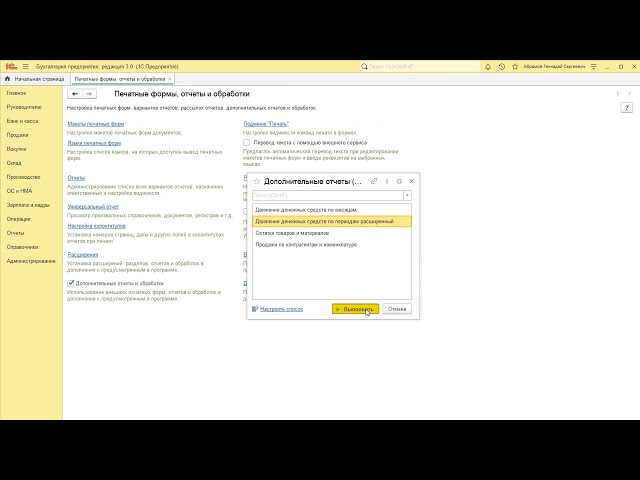Open service settings icon next to user name
The width and height of the screenshot is (640, 480).
tap(594, 66)
